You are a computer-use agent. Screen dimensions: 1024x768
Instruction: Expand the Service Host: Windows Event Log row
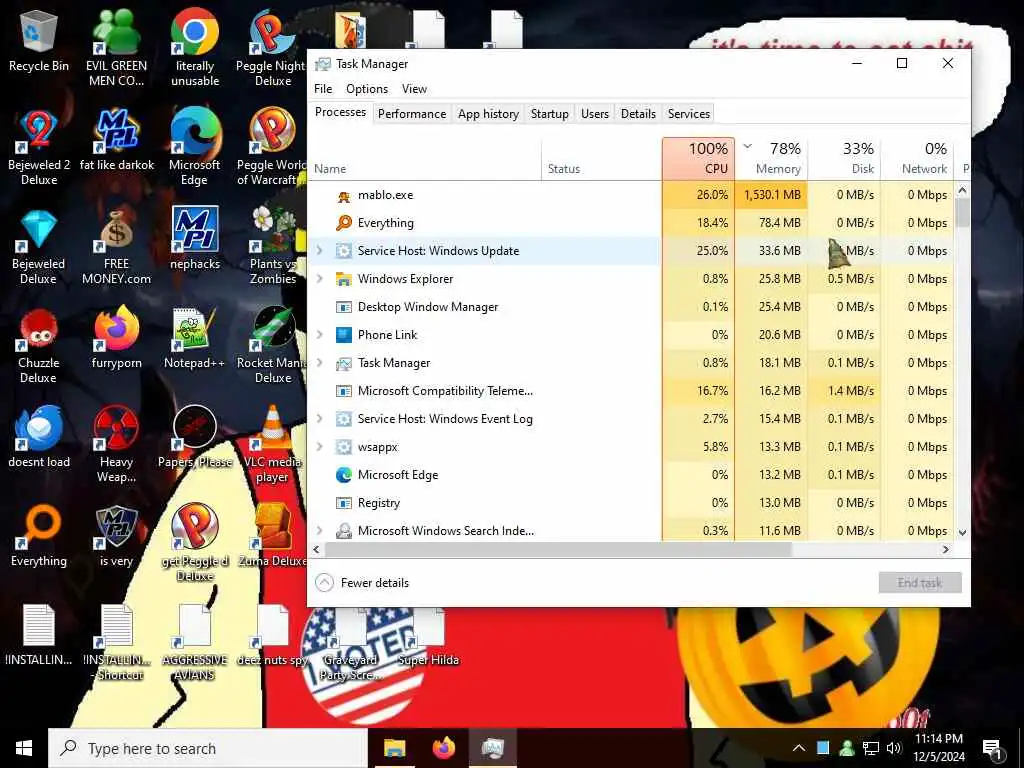319,419
